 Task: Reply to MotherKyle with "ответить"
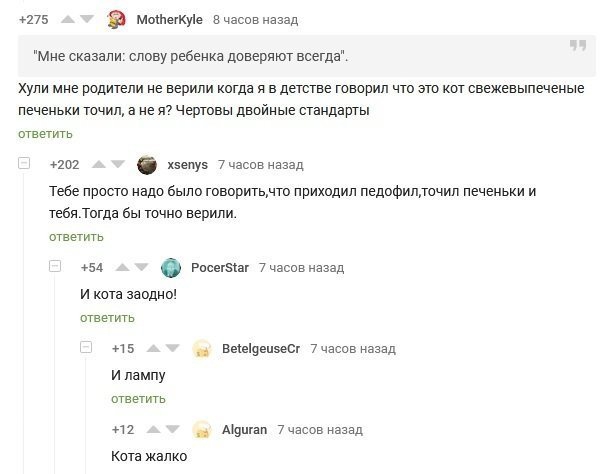click(45, 134)
